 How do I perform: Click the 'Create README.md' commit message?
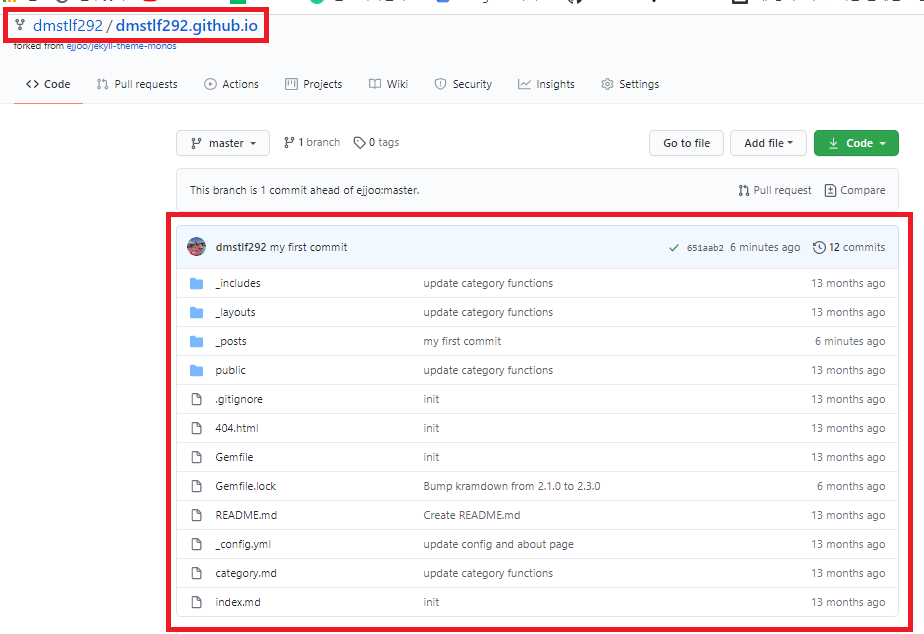[x=471, y=515]
